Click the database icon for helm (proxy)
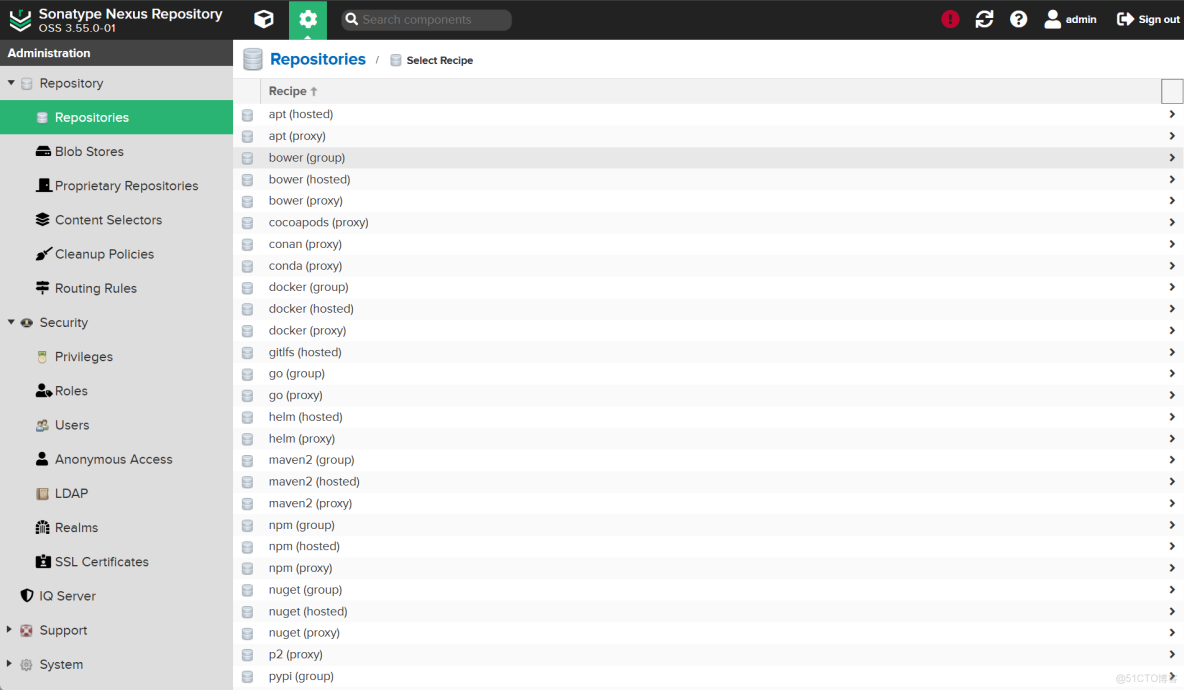 [x=247, y=439]
